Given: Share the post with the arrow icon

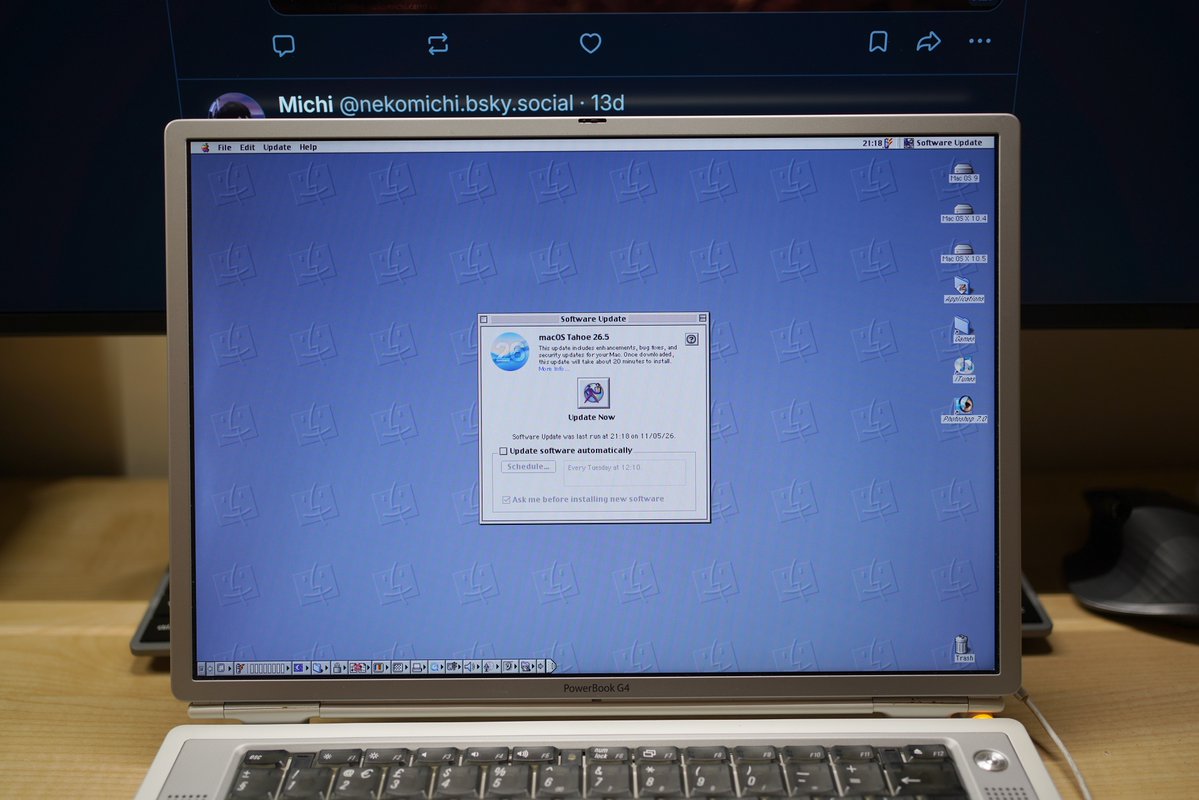Looking at the screenshot, I should tap(928, 41).
